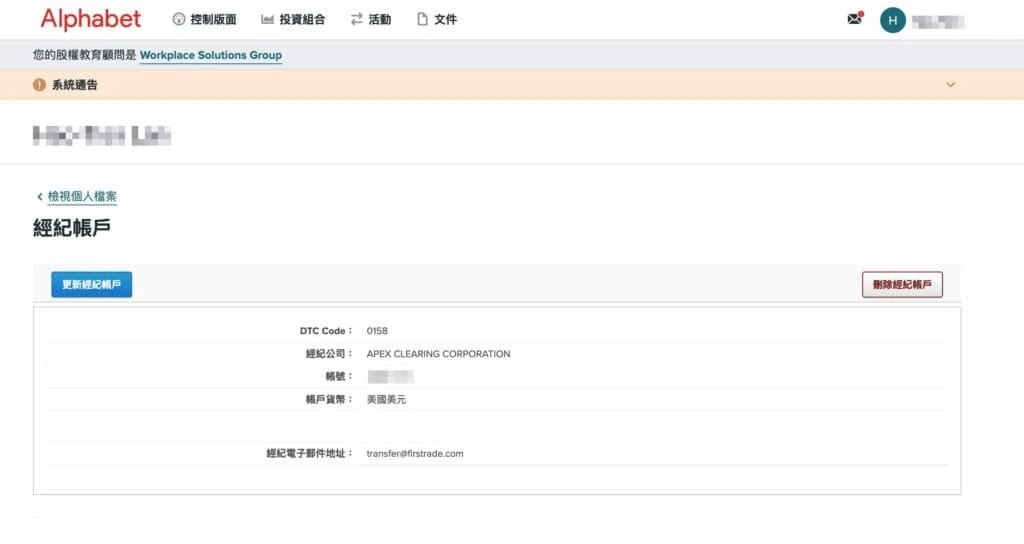Open Workplace Solutions Group link
This screenshot has width=1024, height=544.
(x=211, y=56)
